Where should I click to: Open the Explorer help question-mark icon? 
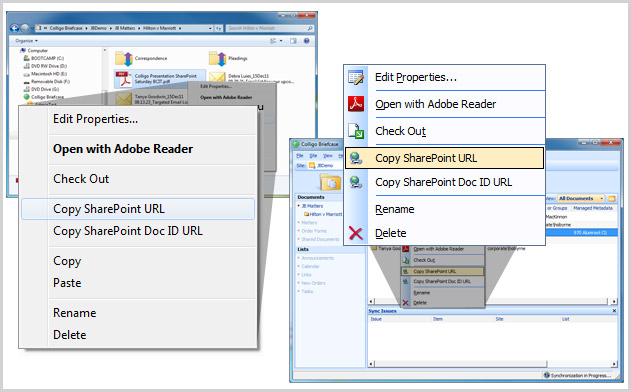307,41
